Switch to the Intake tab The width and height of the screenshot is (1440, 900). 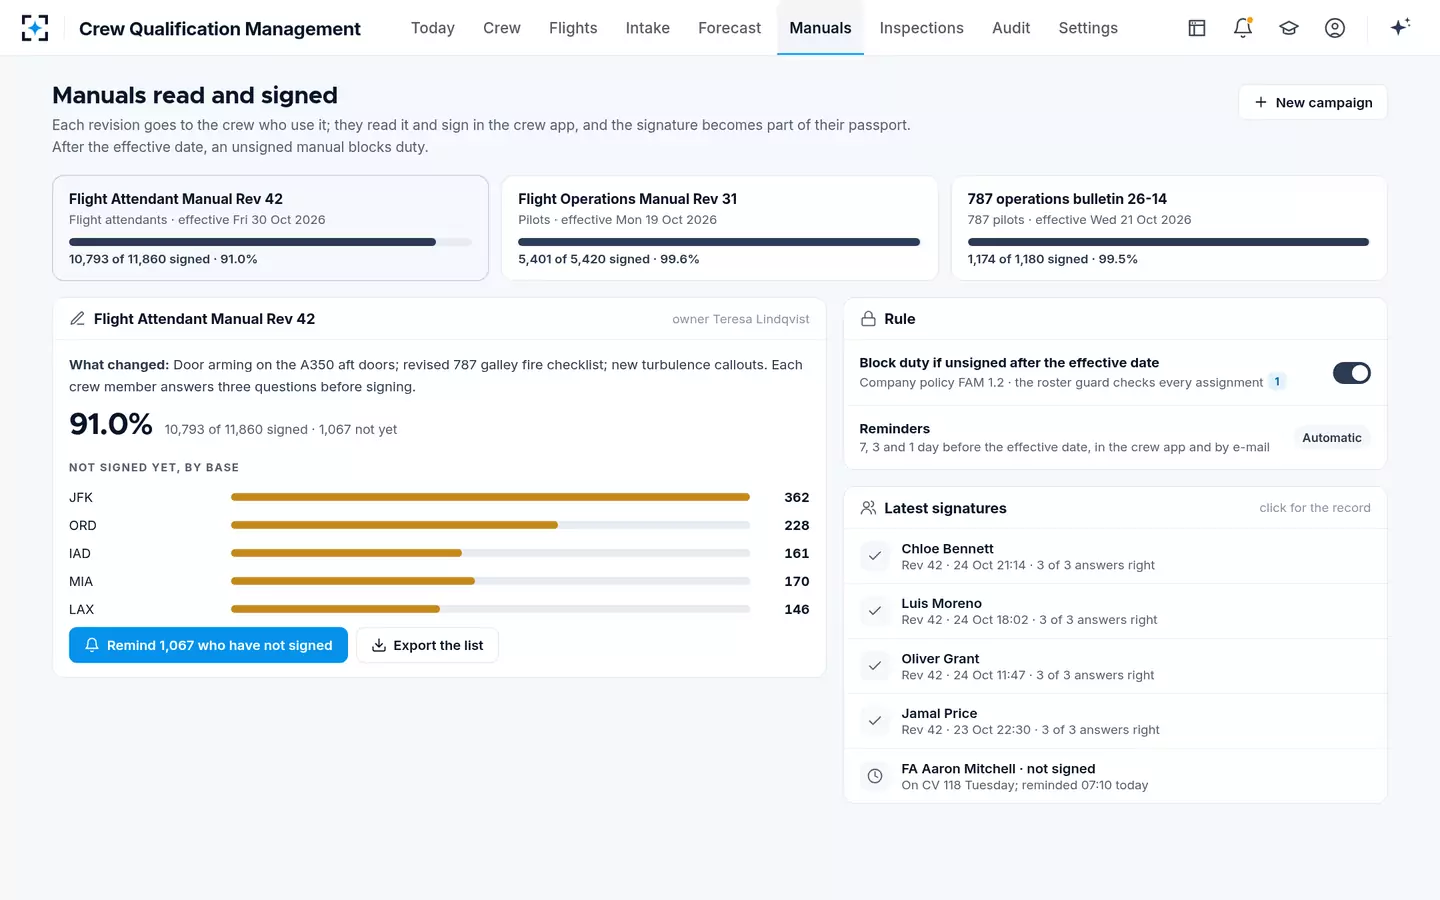(648, 28)
